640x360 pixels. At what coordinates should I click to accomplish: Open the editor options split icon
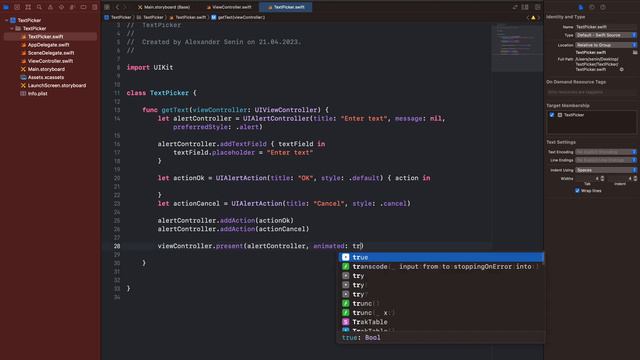click(525, 7)
